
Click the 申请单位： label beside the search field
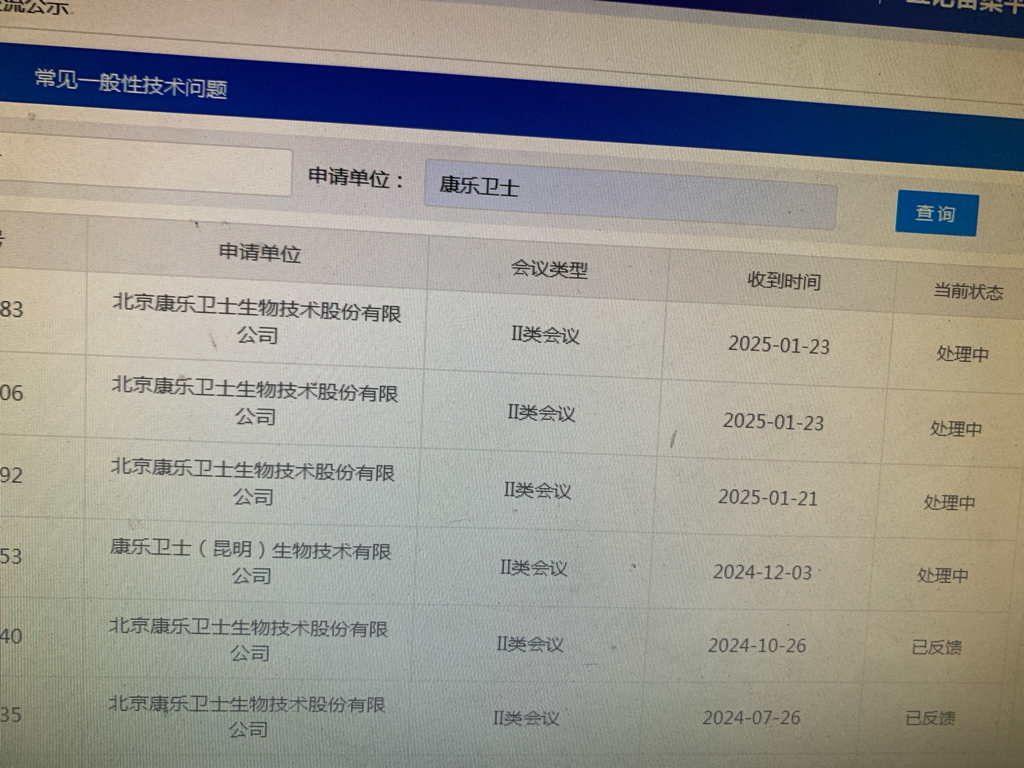356,178
